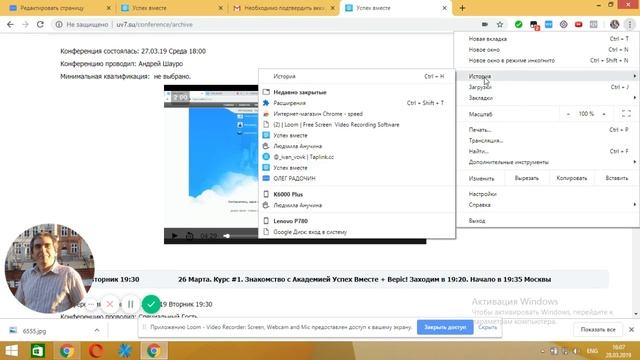Click 'Вырезать' in the edit row
The image size is (640, 360).
coord(527,178)
